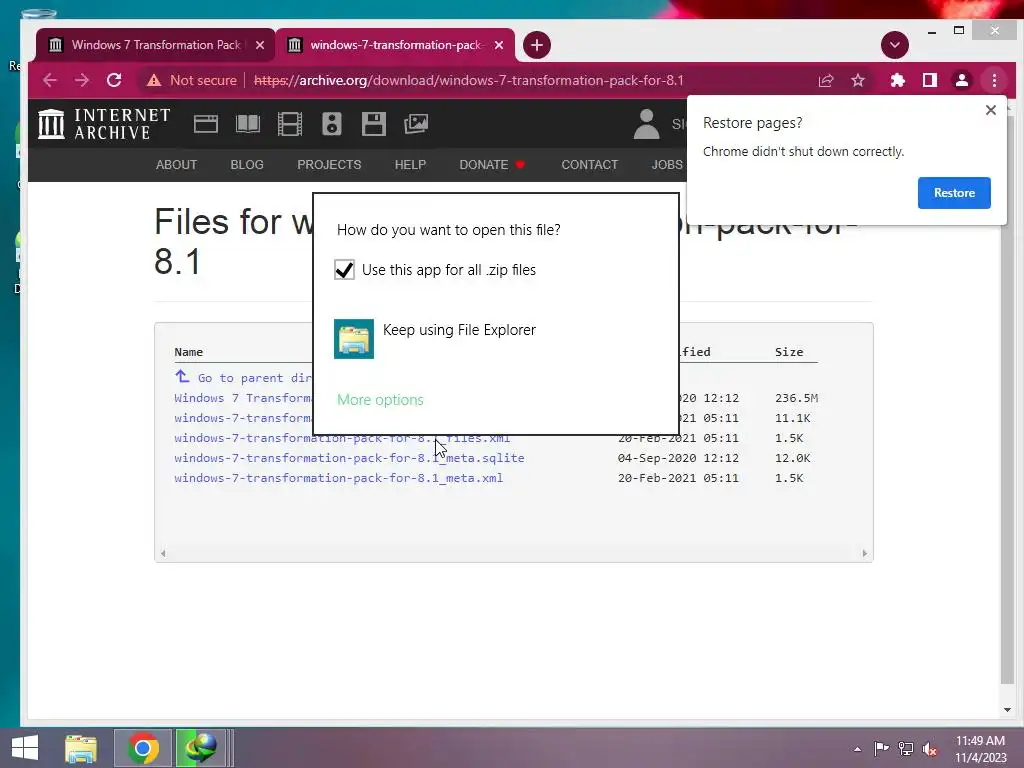Viewport: 1024px width, 768px height.
Task: Open the CONTACT menu item
Action: 590,165
